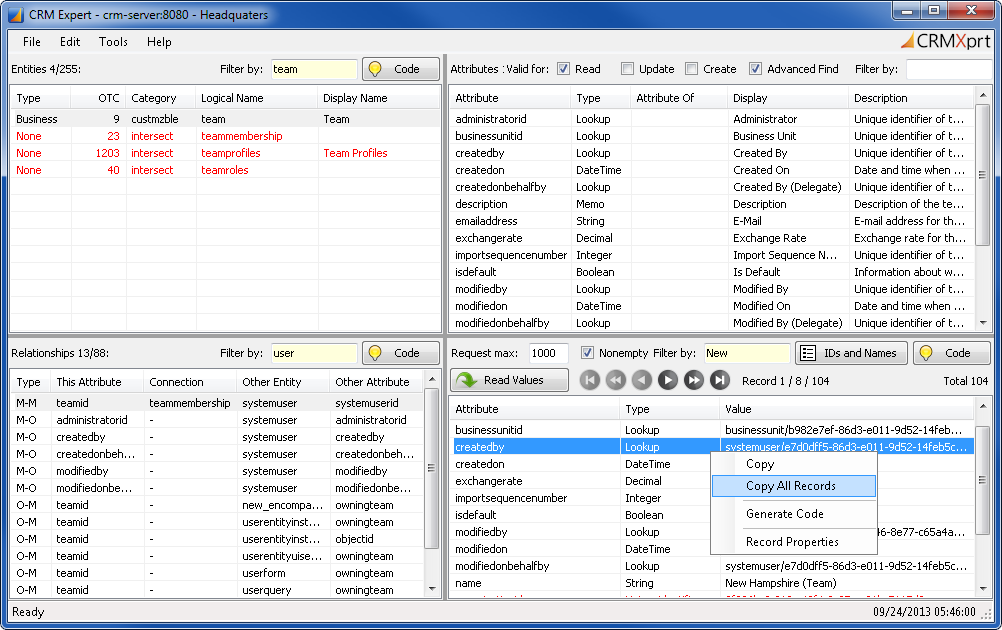This screenshot has height=630, width=1002.
Task: Sort attributes by Attribute Of header
Action: pyautogui.click(x=679, y=98)
